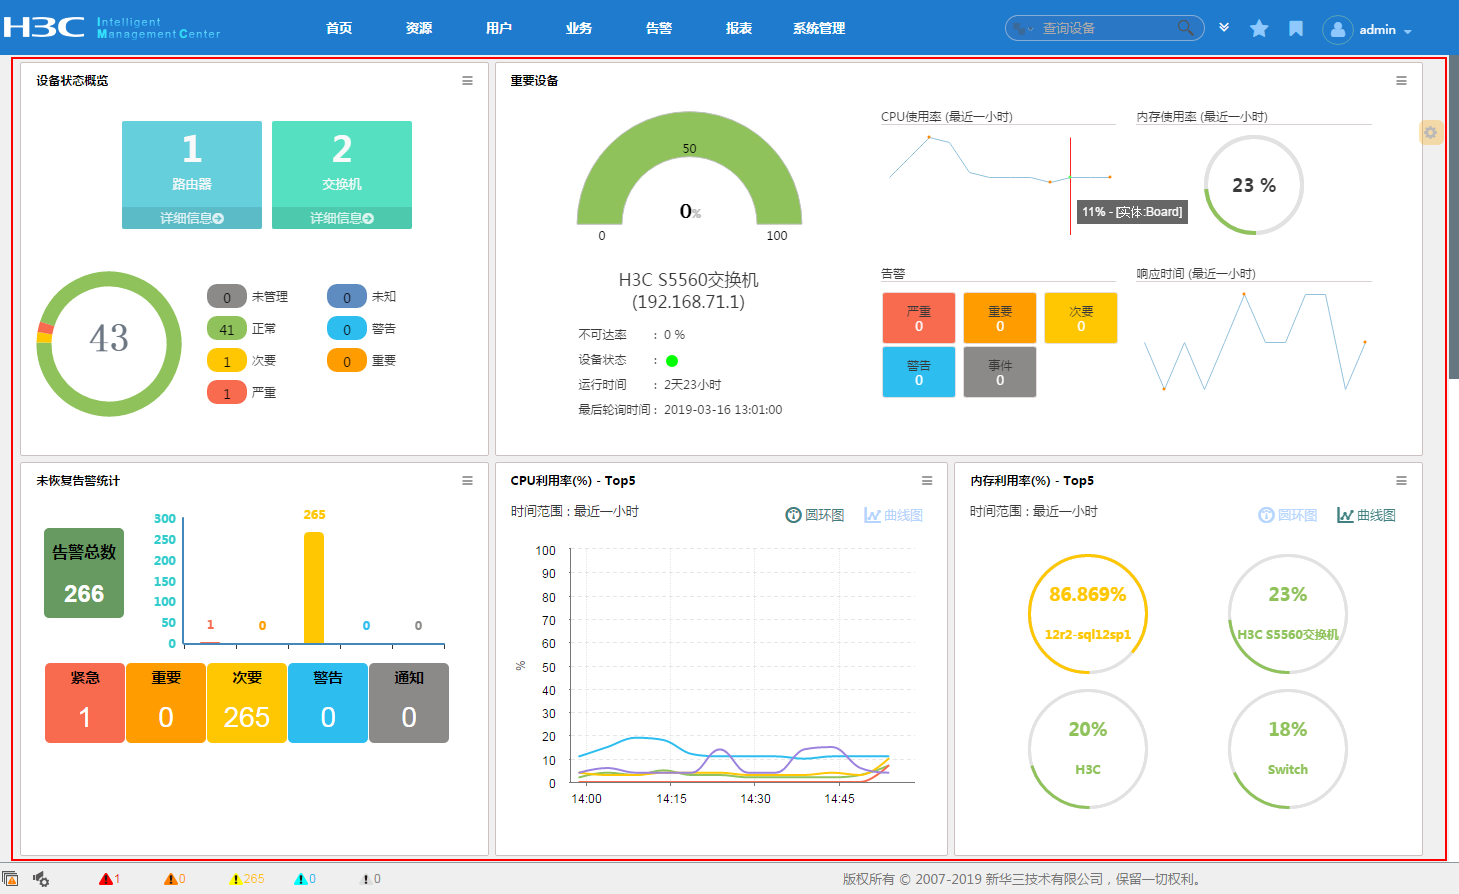Image resolution: width=1459 pixels, height=894 pixels.
Task: Click the 紧急 alarm tile showing 1
Action: coord(85,703)
